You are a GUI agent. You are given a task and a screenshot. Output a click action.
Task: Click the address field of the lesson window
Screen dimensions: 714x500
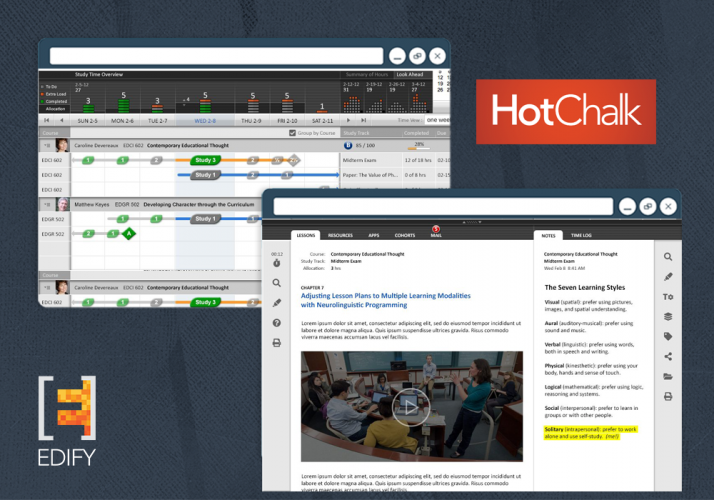pyautogui.click(x=443, y=206)
